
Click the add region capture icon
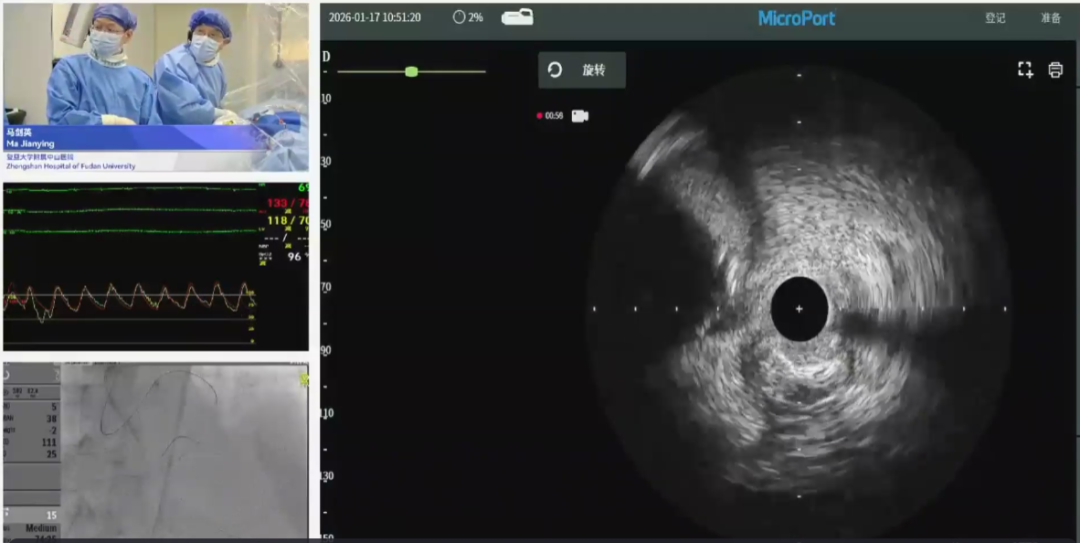point(1025,70)
